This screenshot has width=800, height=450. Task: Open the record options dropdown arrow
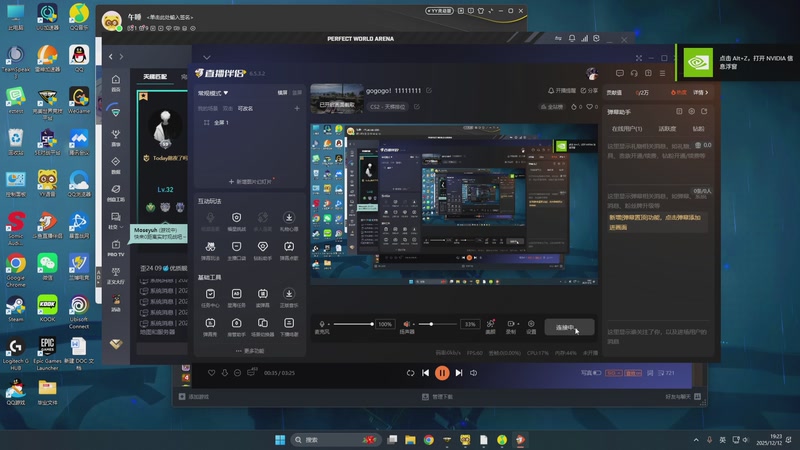pyautogui.click(x=517, y=324)
